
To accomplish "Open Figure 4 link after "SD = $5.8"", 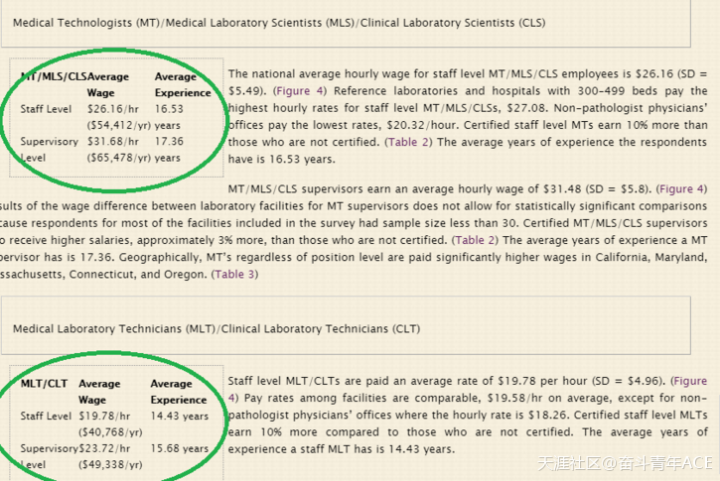I will pyautogui.click(x=681, y=189).
